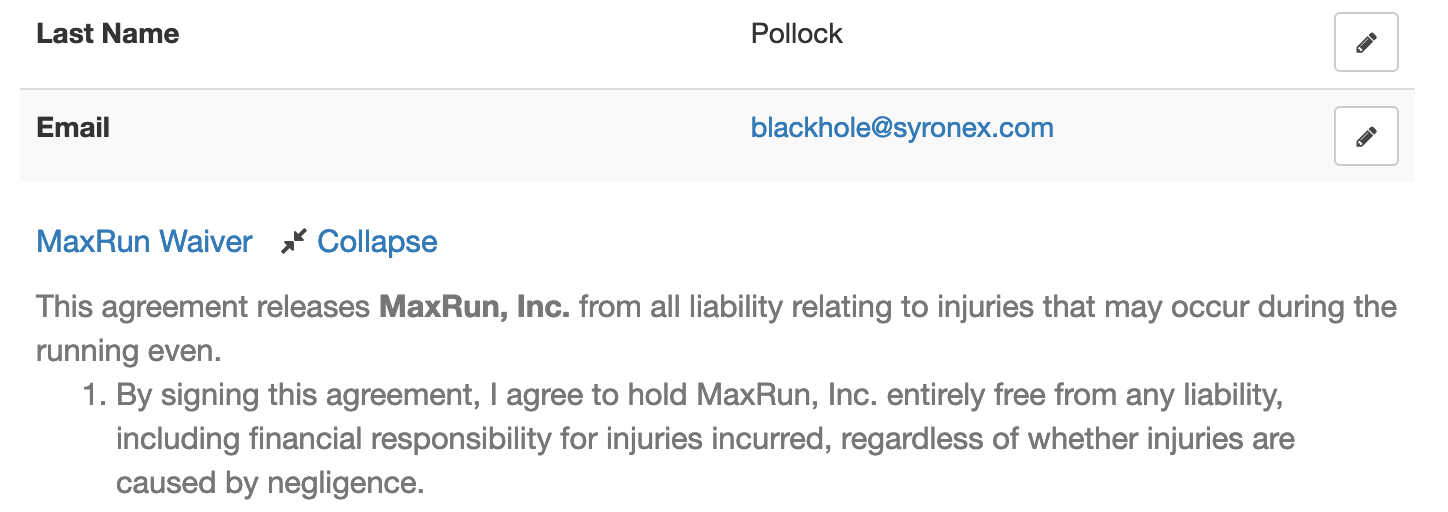Image resolution: width=1448 pixels, height=512 pixels.
Task: Click the 'caused by negligence.' line
Action: coord(270,483)
